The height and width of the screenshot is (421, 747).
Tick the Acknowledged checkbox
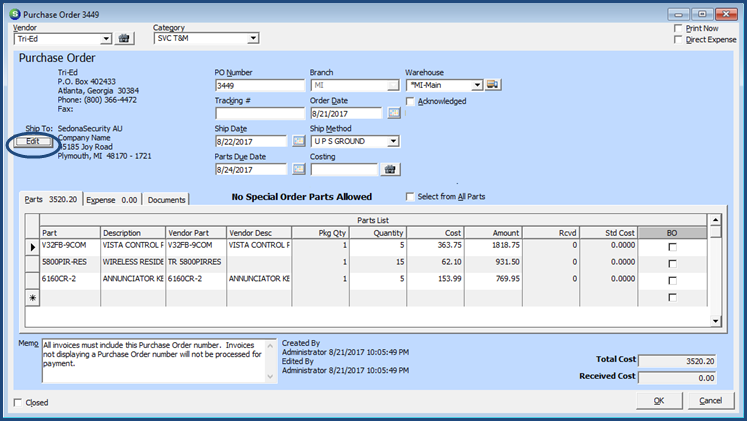pos(411,102)
